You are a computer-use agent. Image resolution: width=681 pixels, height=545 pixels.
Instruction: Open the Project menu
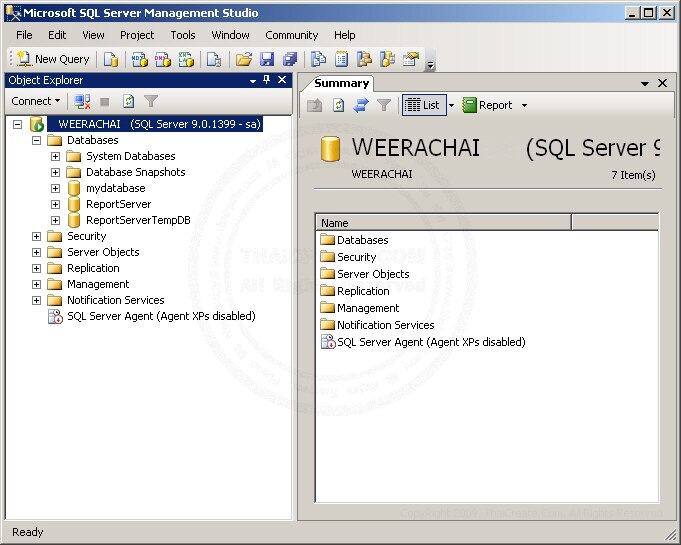137,35
